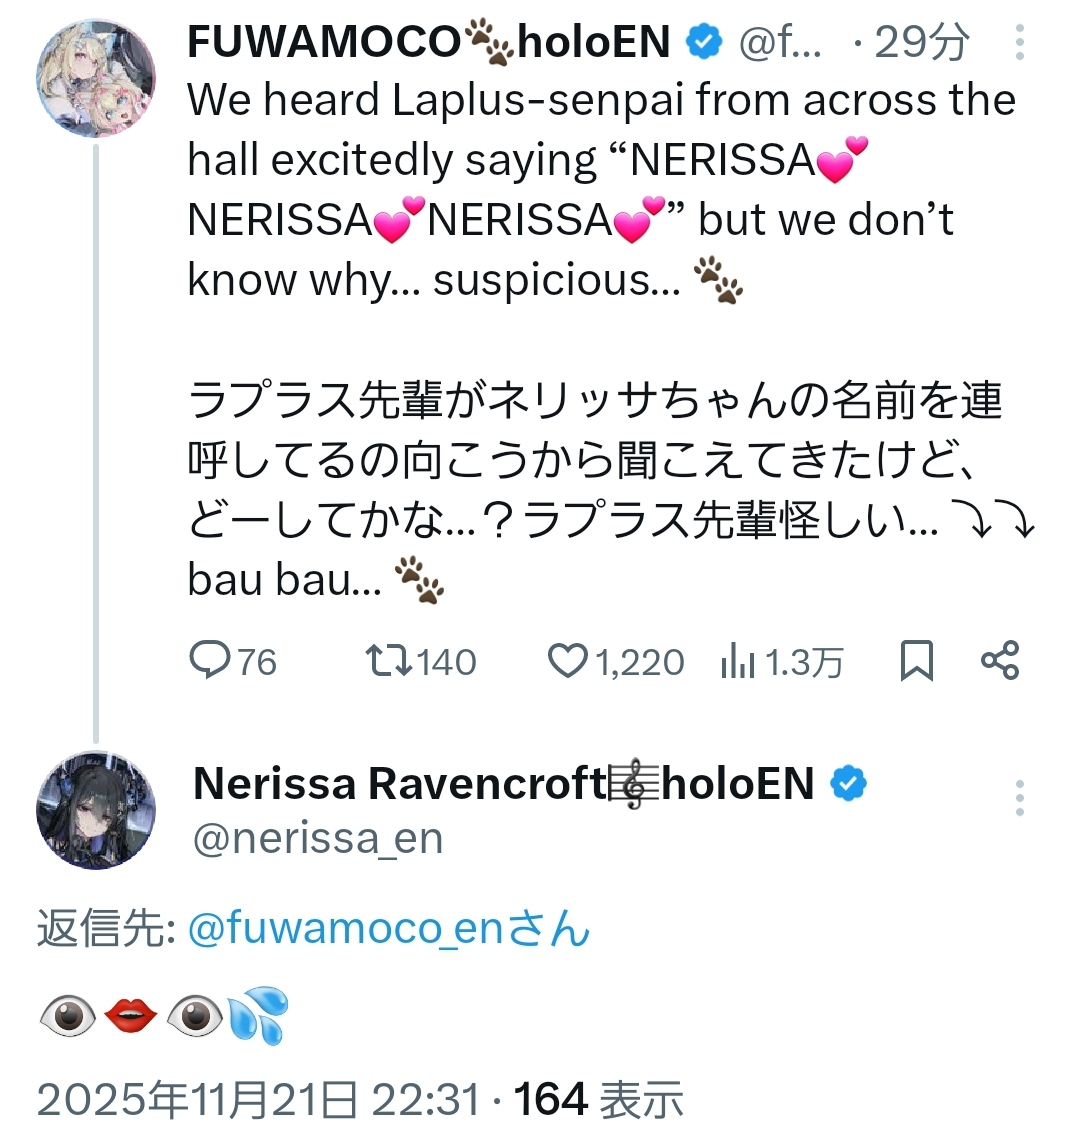
Task: Open the FUWAMOCO holoEN display name
Action: (428, 42)
